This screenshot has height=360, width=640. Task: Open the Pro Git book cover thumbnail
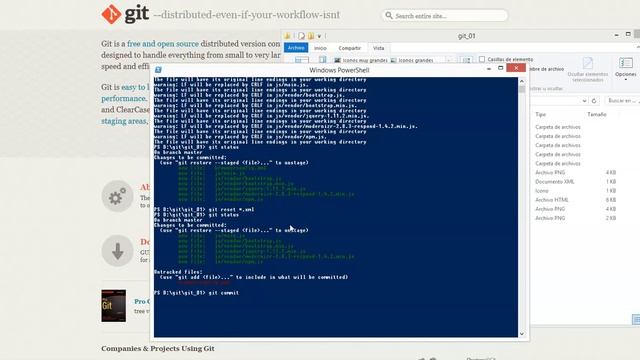[113, 306]
